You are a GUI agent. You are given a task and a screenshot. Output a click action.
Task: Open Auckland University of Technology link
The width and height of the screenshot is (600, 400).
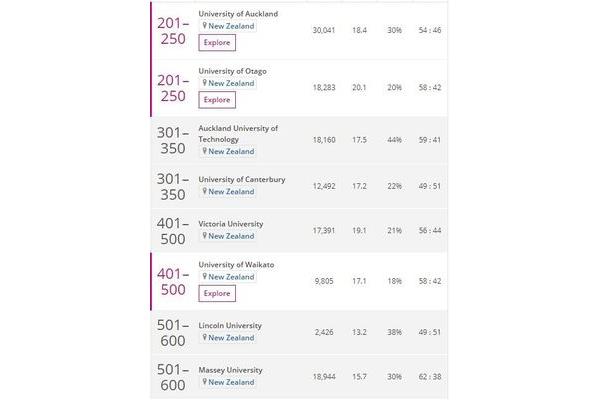238,134
